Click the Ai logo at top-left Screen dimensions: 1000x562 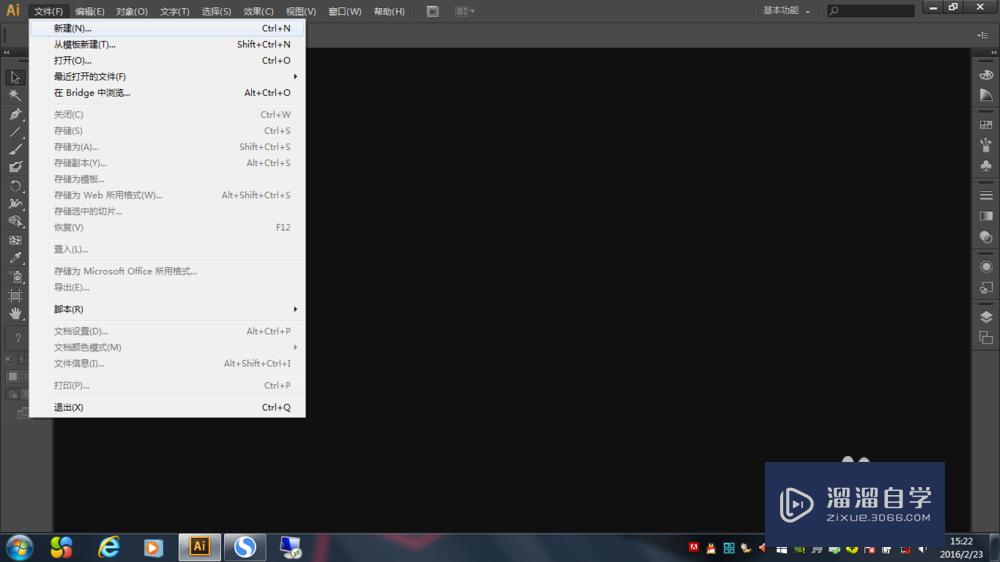tap(13, 10)
